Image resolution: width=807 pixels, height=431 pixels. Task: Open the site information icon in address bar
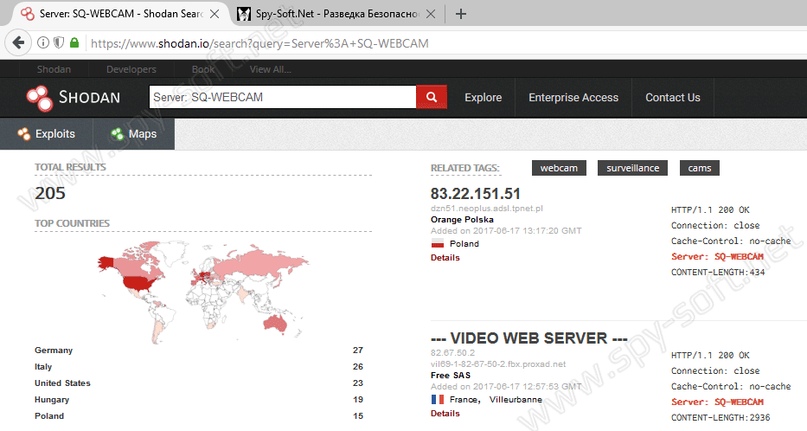click(43, 43)
